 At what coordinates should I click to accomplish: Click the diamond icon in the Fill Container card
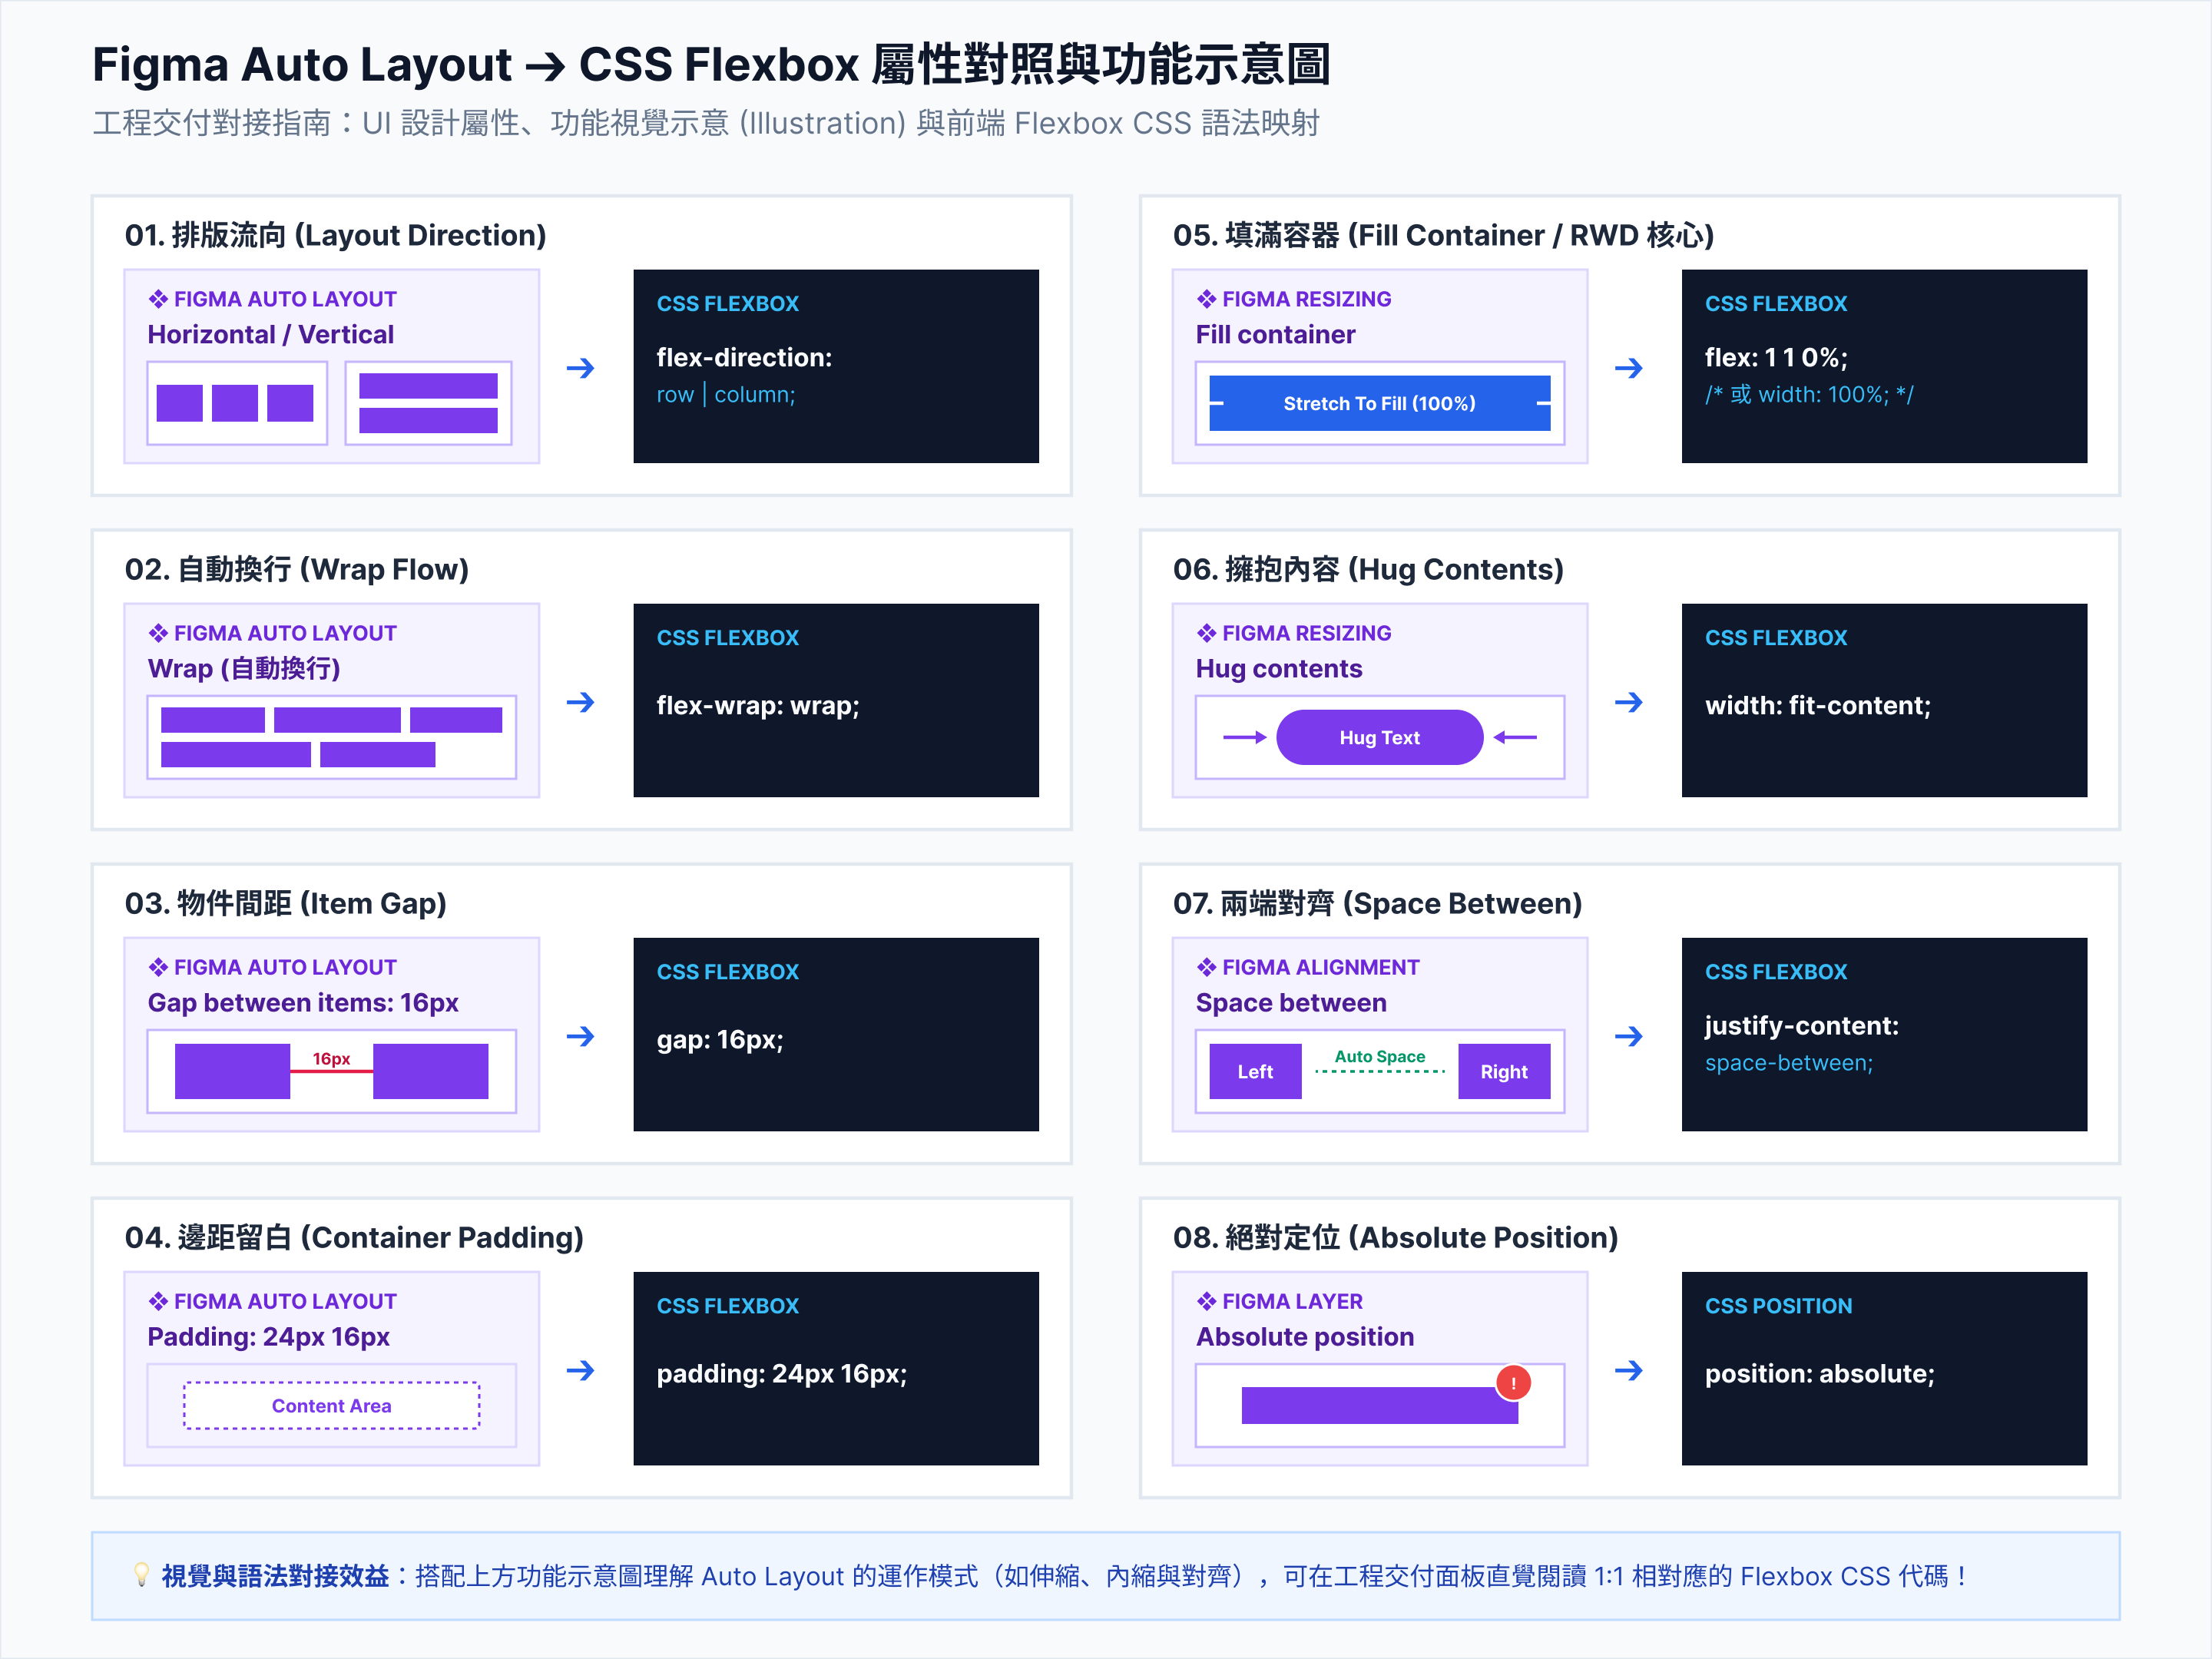tap(1206, 299)
